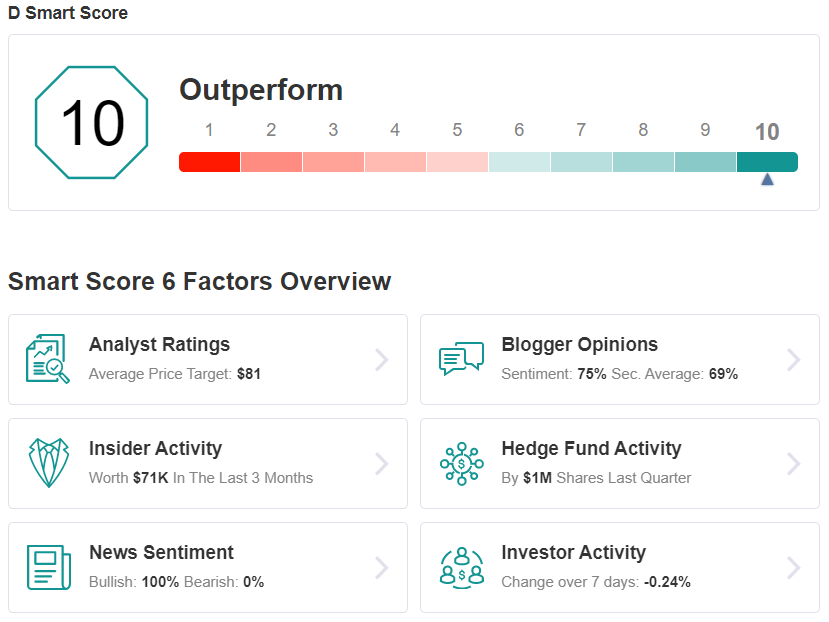Expand Analyst Ratings via its chevron arrow
This screenshot has width=829, height=622.
(x=382, y=360)
